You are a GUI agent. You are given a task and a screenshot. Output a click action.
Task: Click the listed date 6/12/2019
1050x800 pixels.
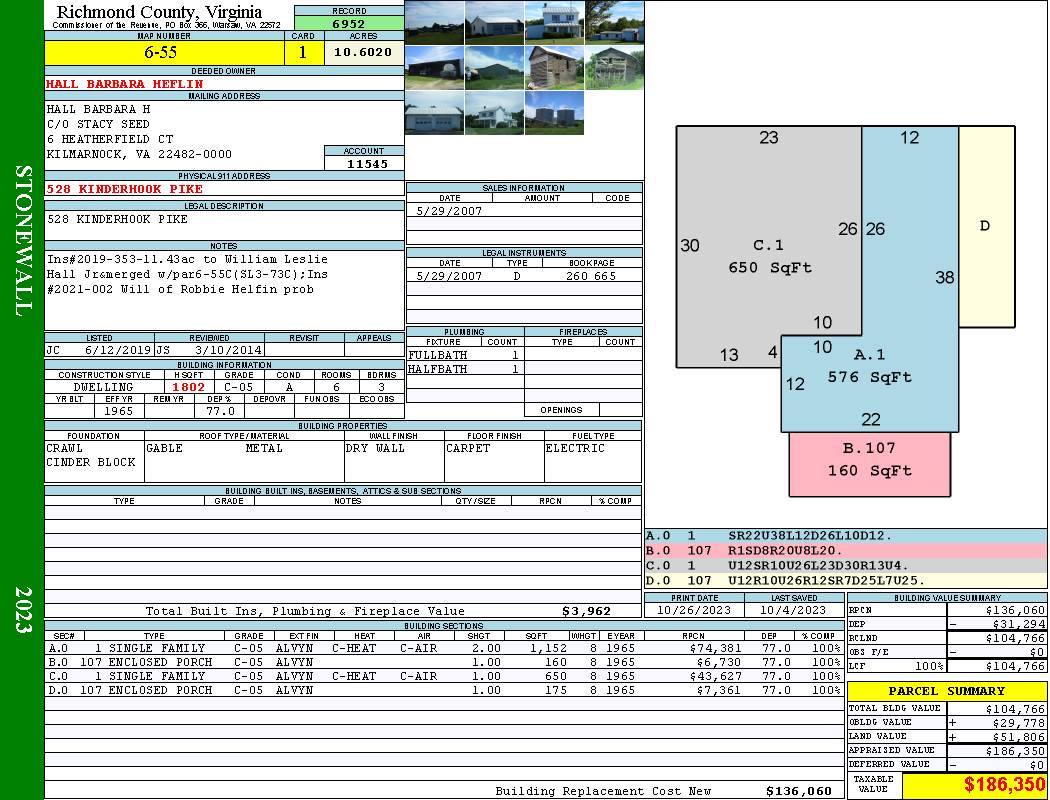[x=118, y=350]
